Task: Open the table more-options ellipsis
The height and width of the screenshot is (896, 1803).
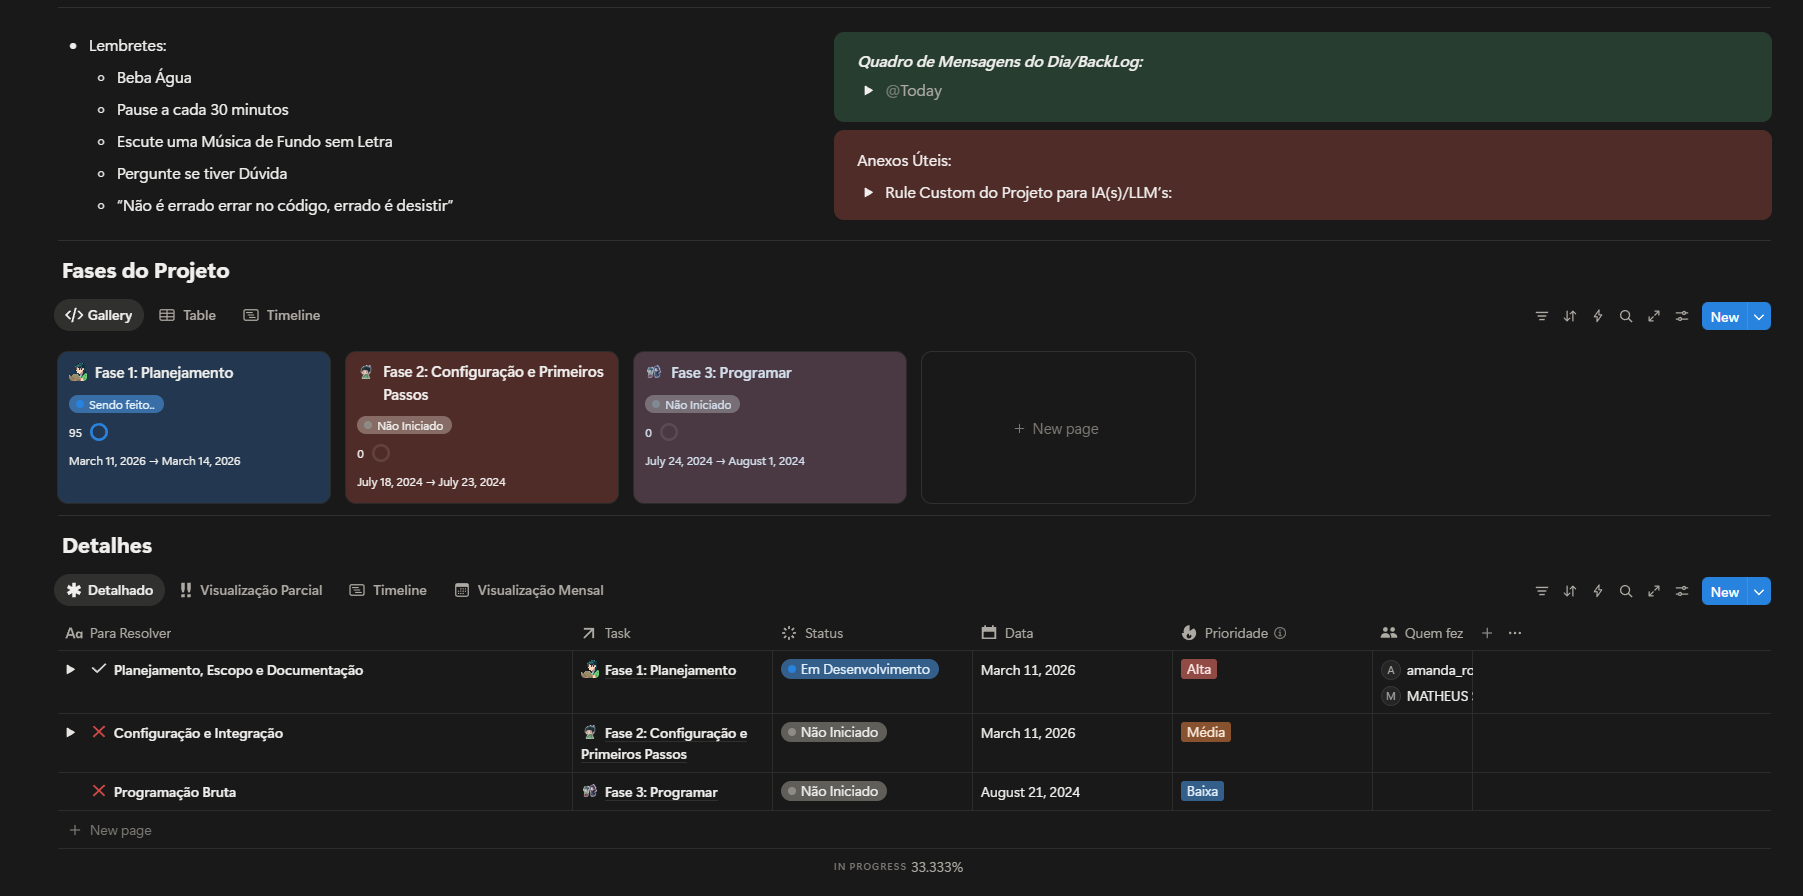Action: click(1515, 633)
